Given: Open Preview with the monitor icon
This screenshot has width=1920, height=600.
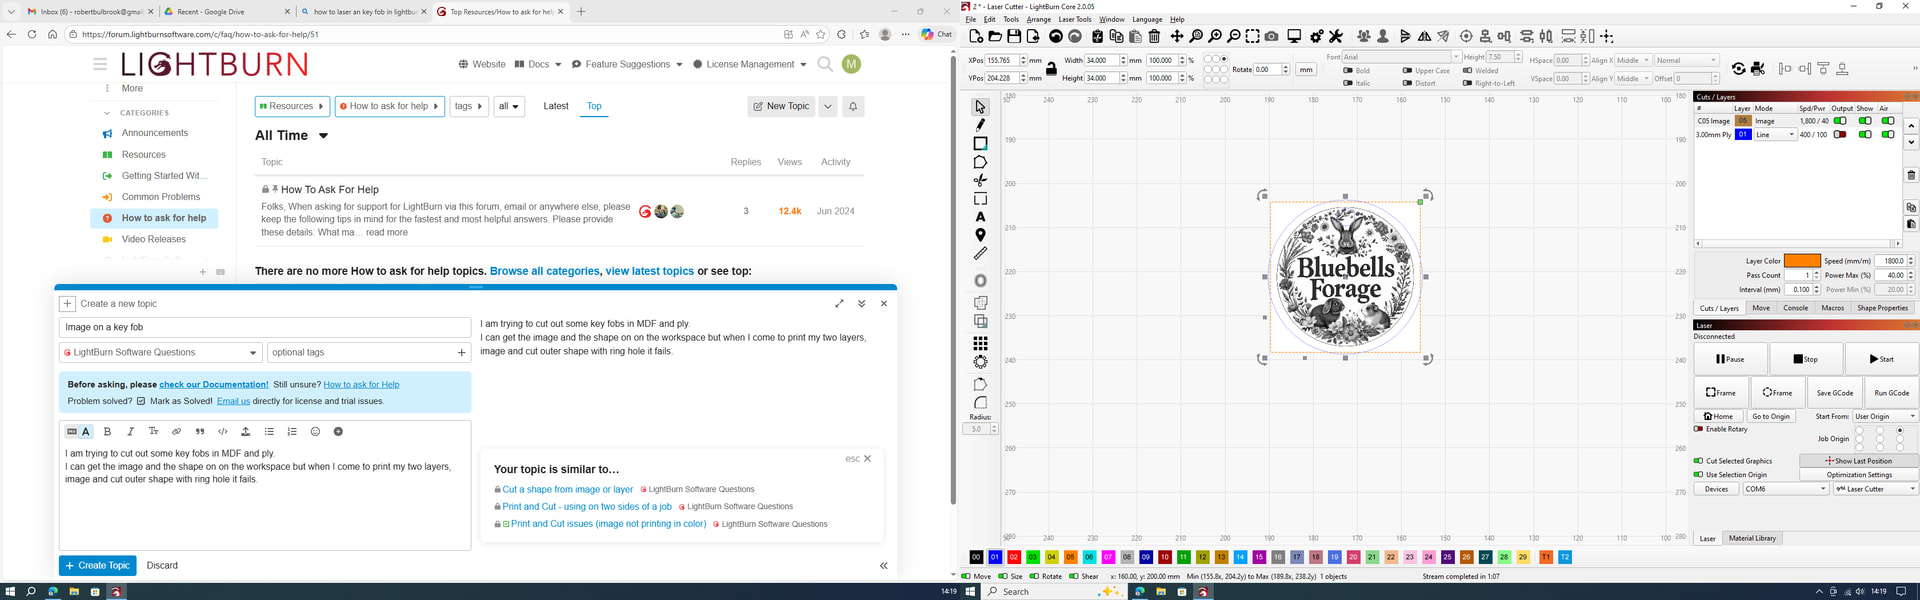Looking at the screenshot, I should (x=1294, y=36).
